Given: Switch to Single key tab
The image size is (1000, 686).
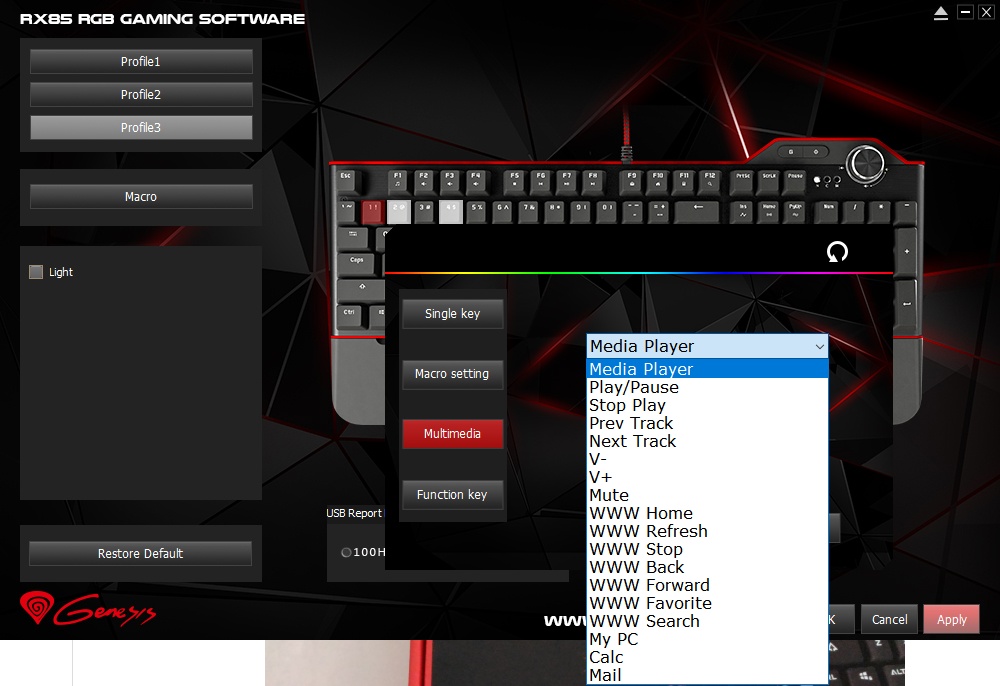Looking at the screenshot, I should pos(452,314).
